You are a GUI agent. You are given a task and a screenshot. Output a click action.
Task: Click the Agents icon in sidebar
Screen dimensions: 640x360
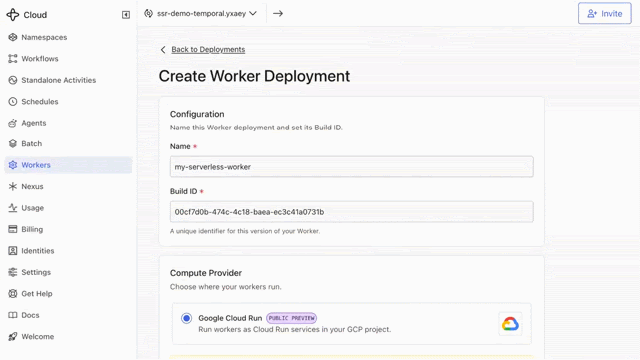click(13, 123)
